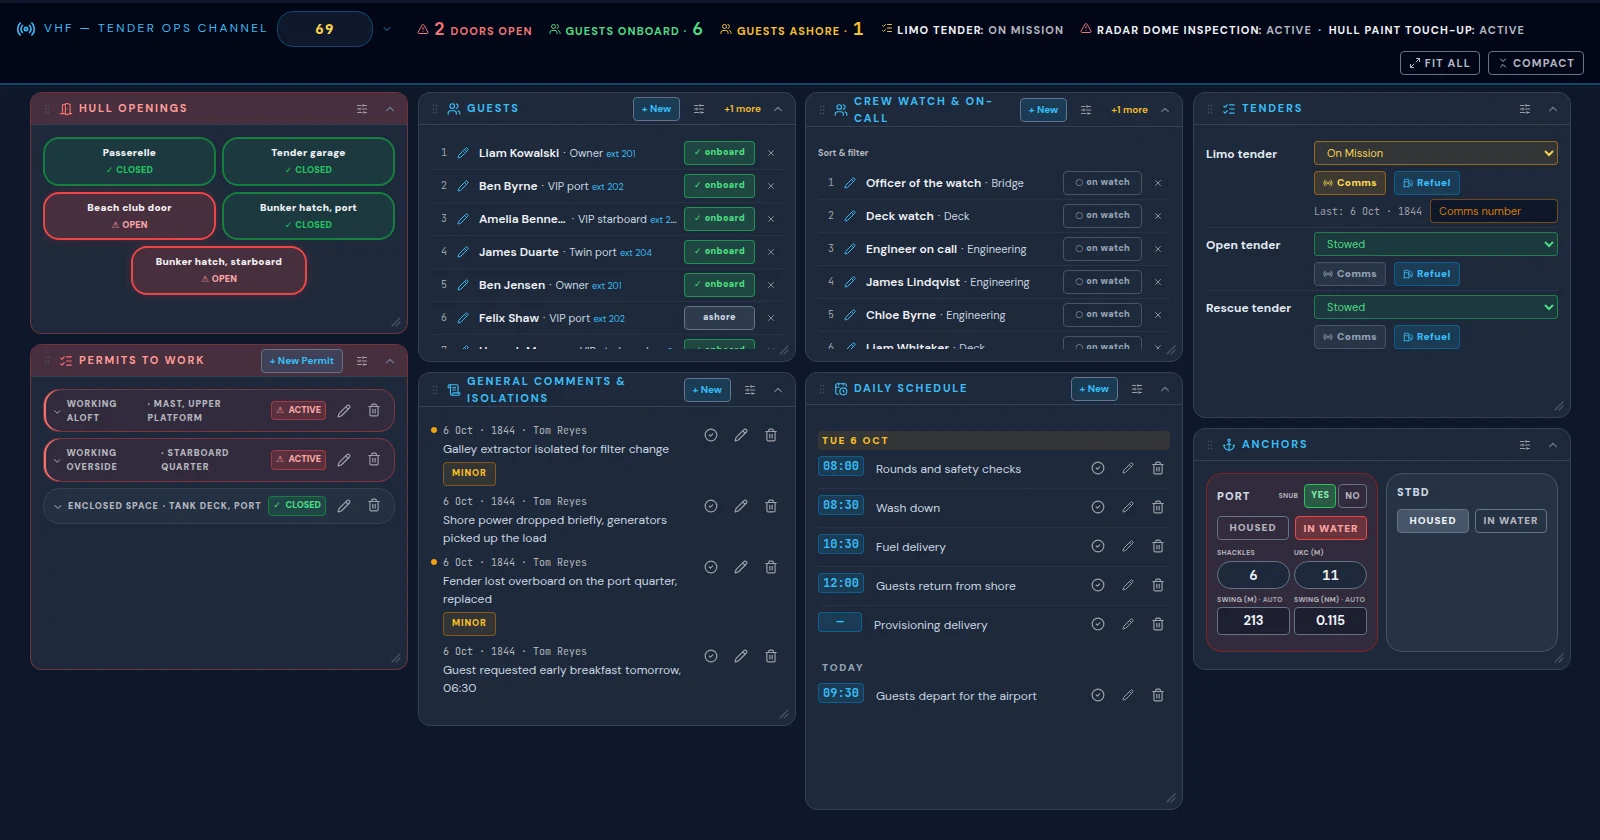Delete the Enclosed Space tank deck permit

[374, 505]
